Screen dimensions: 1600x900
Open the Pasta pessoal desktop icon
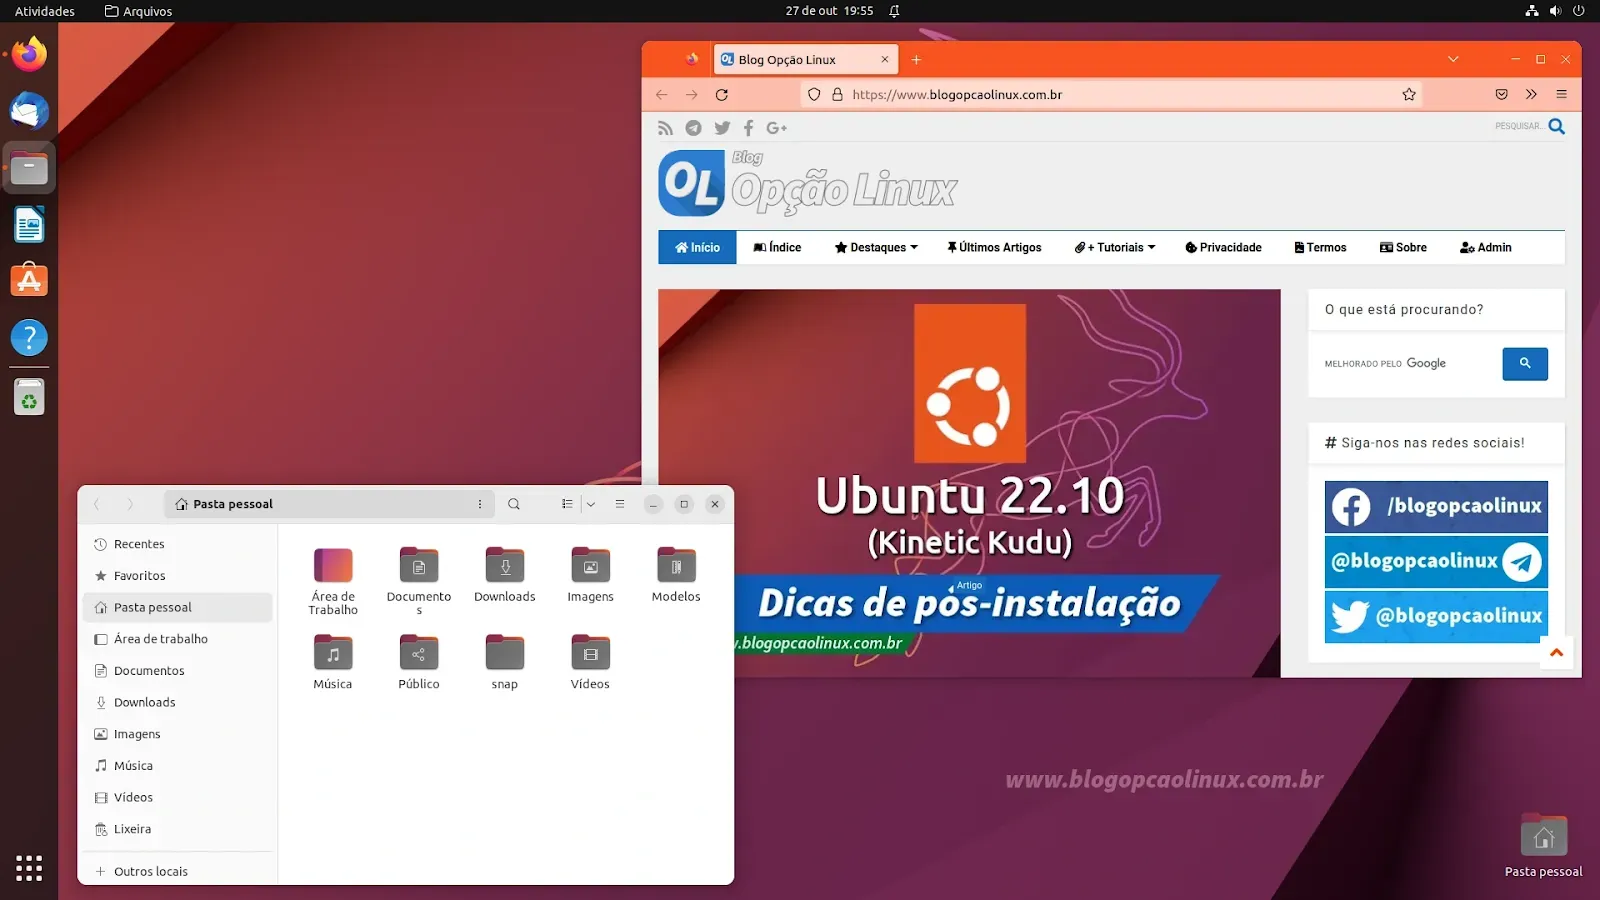click(1544, 846)
